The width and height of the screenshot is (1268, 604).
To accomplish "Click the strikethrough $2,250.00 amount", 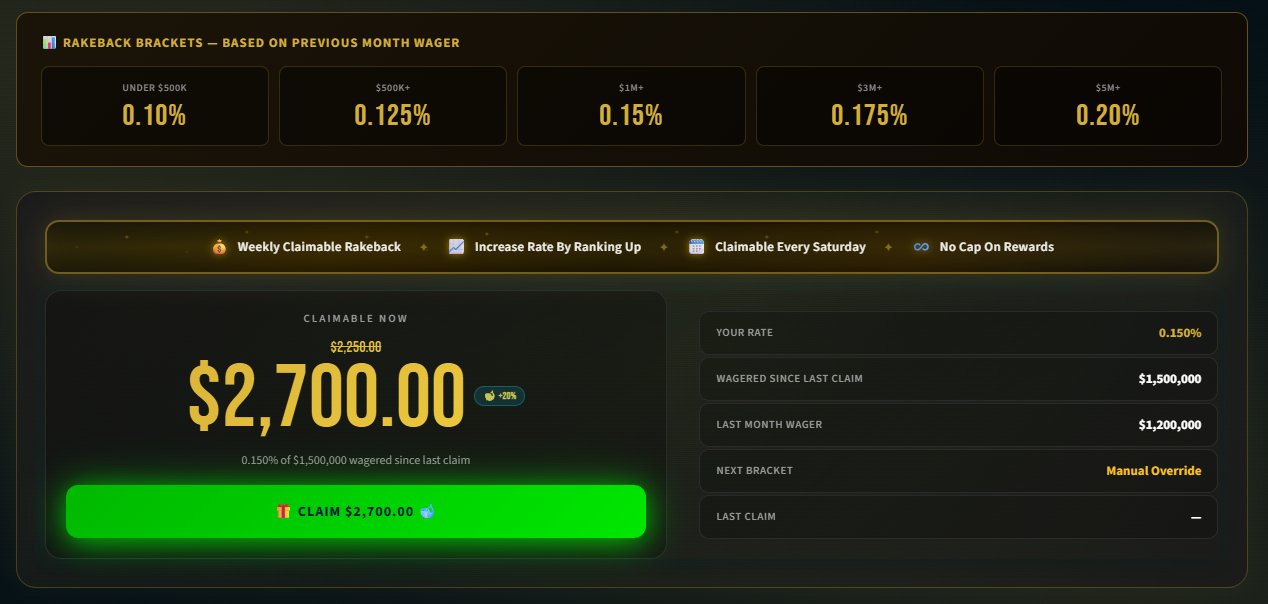I will coord(355,345).
